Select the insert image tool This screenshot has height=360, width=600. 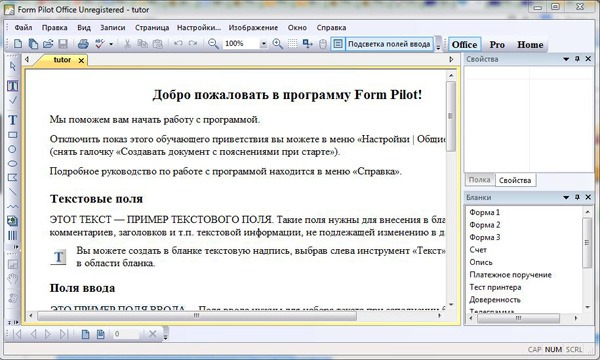click(x=13, y=221)
